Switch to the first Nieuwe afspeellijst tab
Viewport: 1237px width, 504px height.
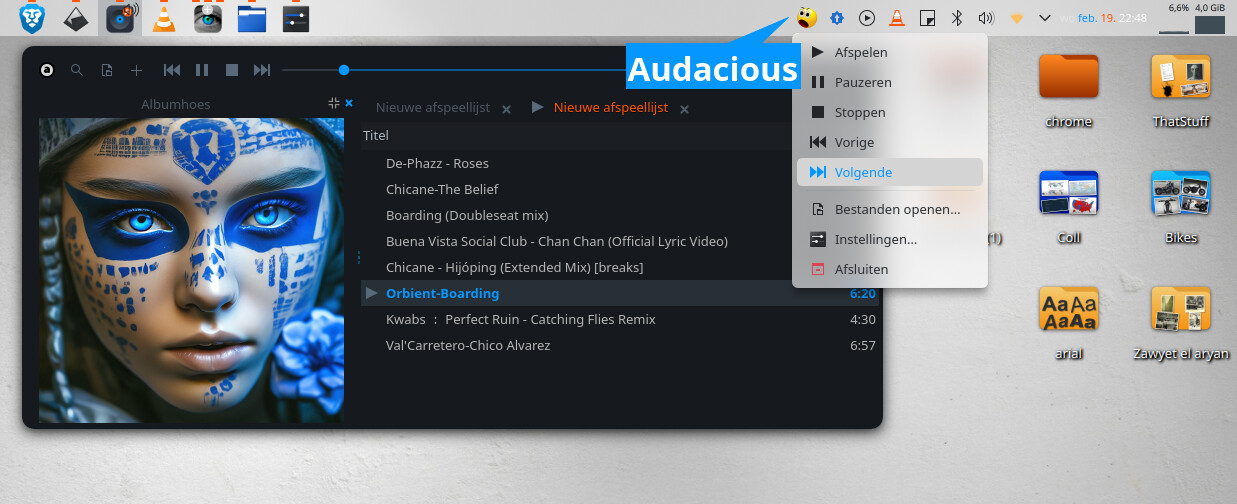(433, 107)
